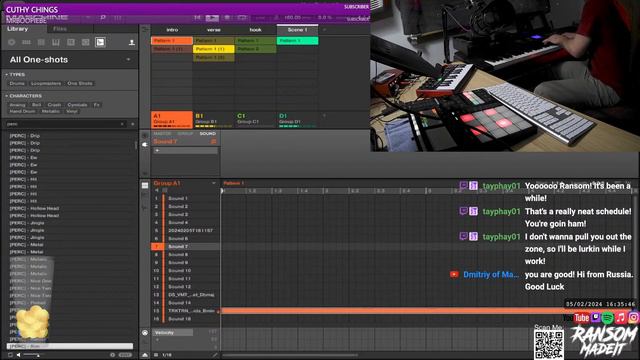Open the Group A1 dropdown arrow

tap(213, 183)
